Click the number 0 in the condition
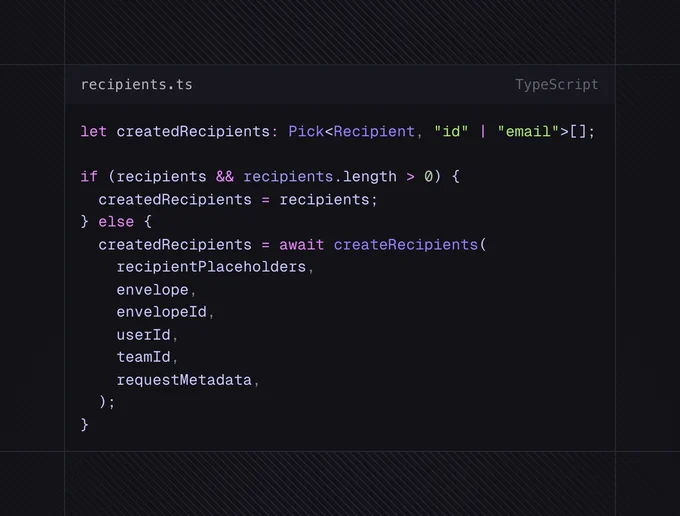This screenshot has height=516, width=680. tap(428, 177)
